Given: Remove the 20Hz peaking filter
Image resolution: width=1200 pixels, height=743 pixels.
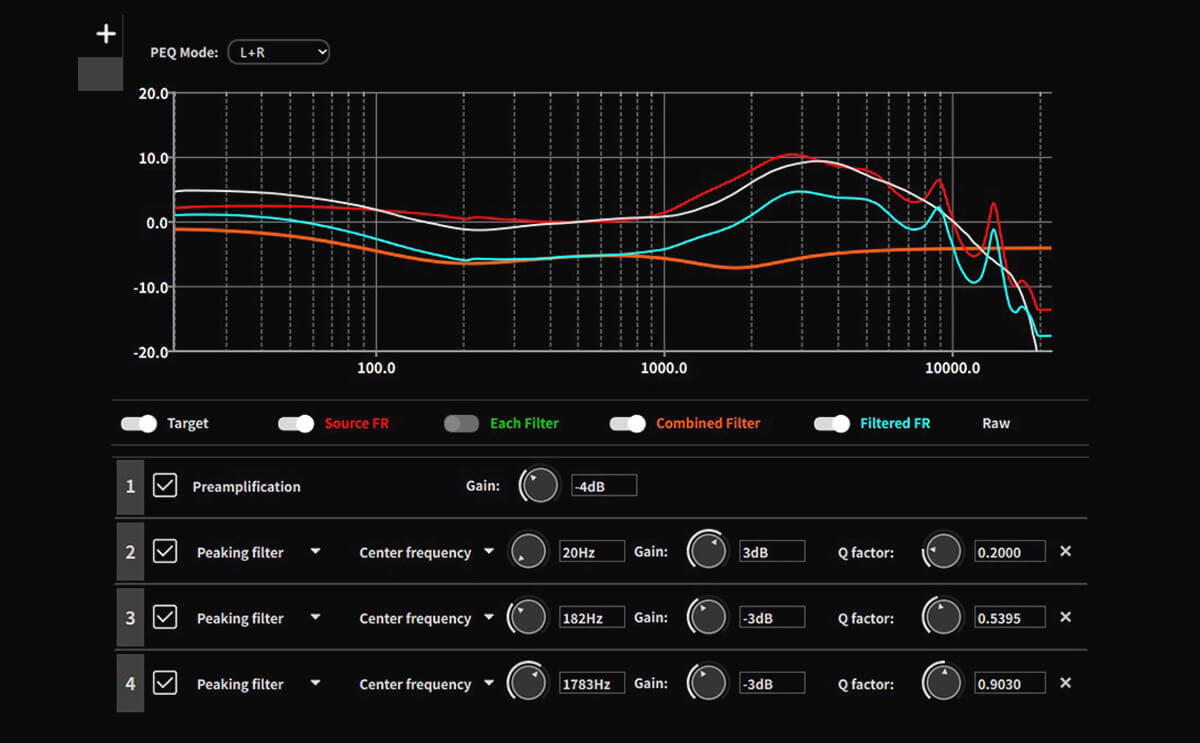Looking at the screenshot, I should [1065, 551].
